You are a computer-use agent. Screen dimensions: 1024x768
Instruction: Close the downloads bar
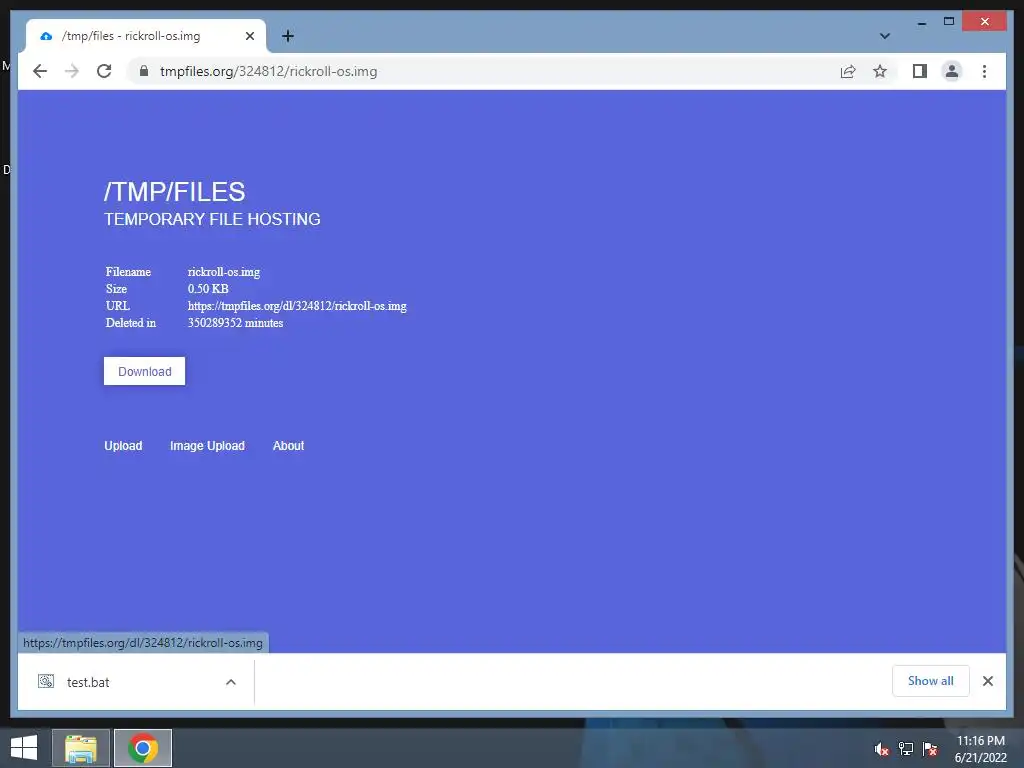click(x=987, y=681)
